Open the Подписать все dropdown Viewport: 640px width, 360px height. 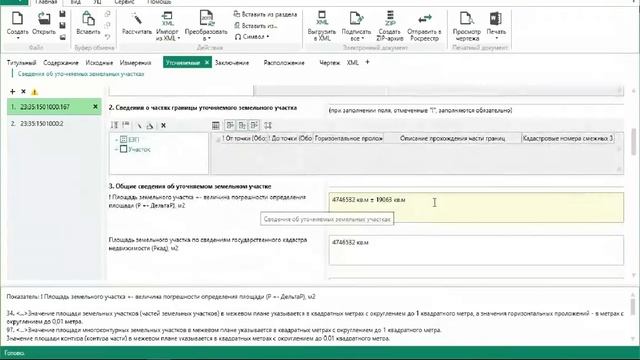coord(363,38)
